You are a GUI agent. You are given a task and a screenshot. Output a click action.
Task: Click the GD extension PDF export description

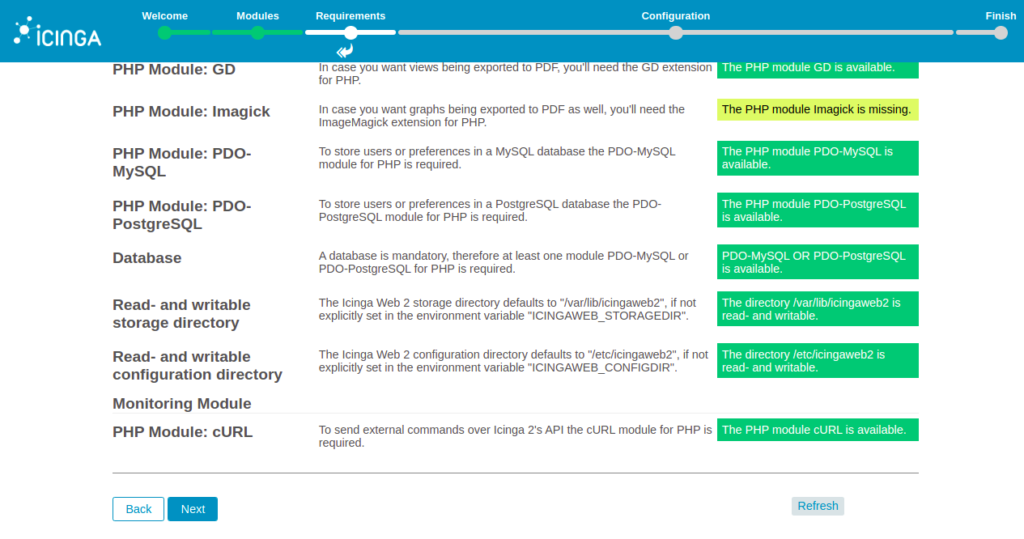pyautogui.click(x=515, y=74)
